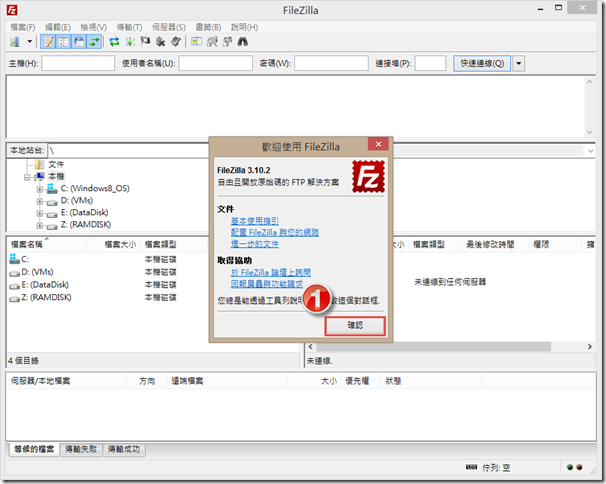This screenshot has height=484, width=606.
Task: Click the binoculars remote file search icon
Action: pyautogui.click(x=243, y=41)
